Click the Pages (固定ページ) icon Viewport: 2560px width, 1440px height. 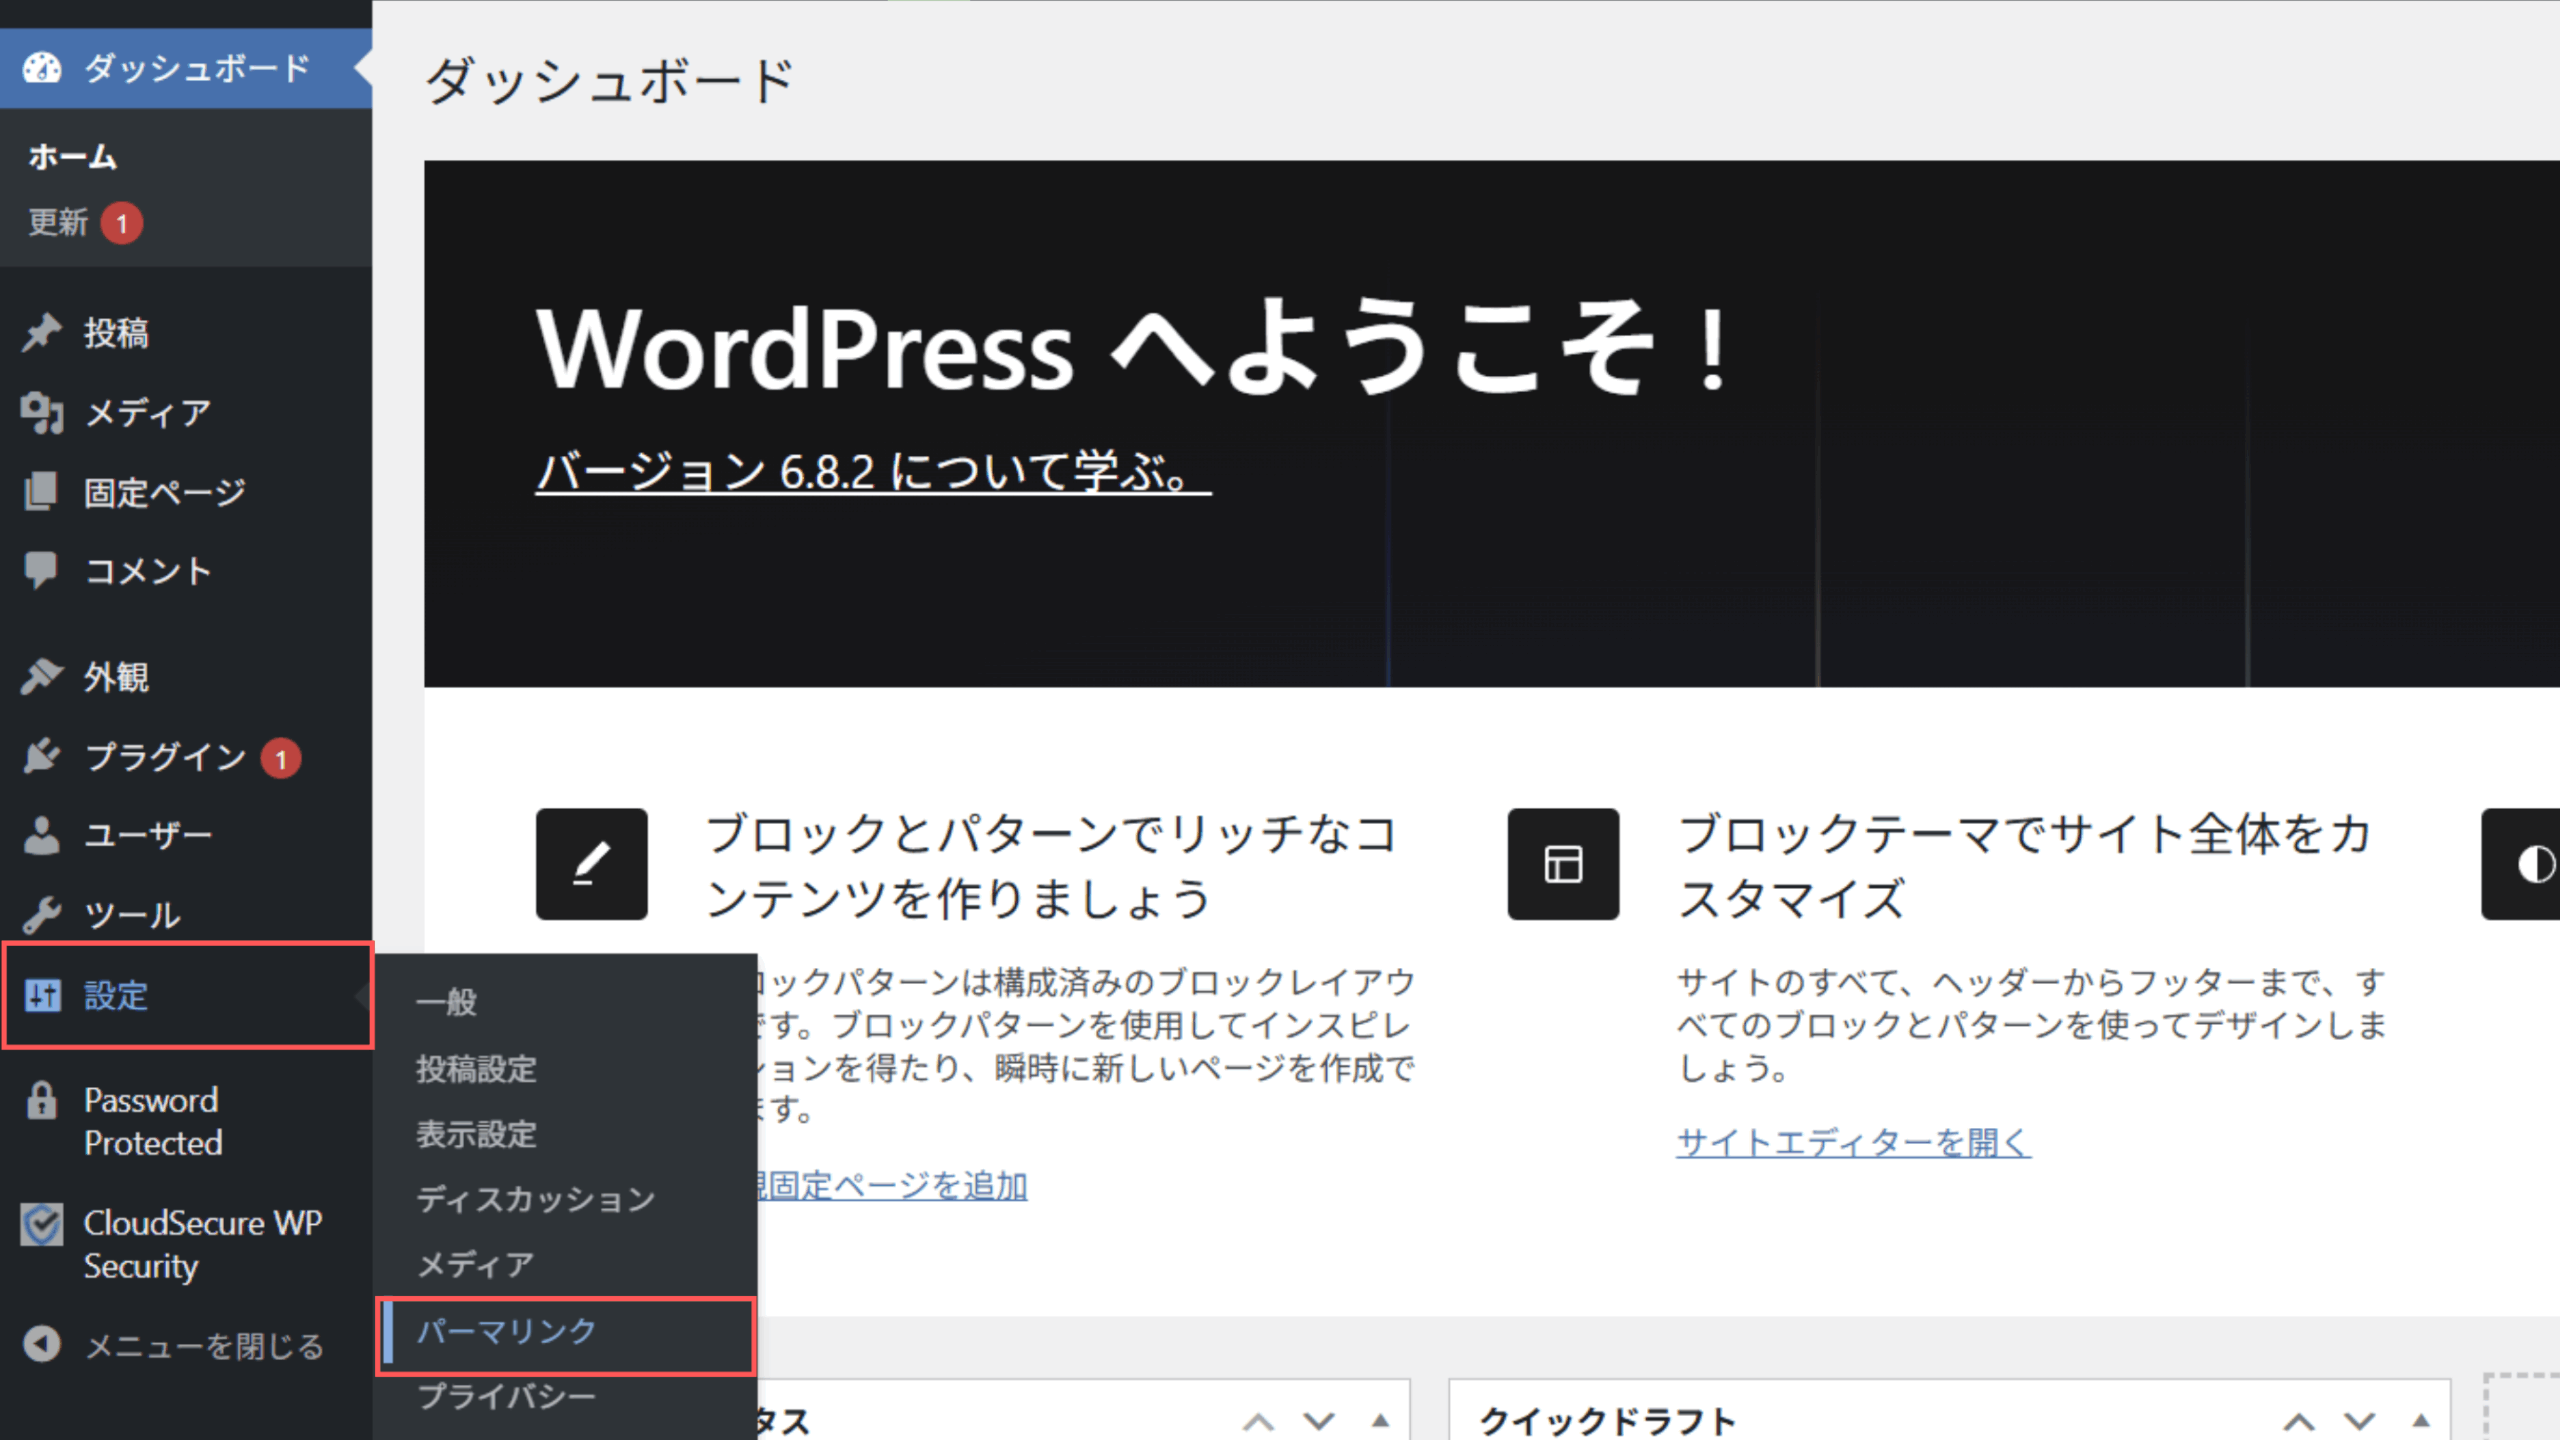coord(42,492)
